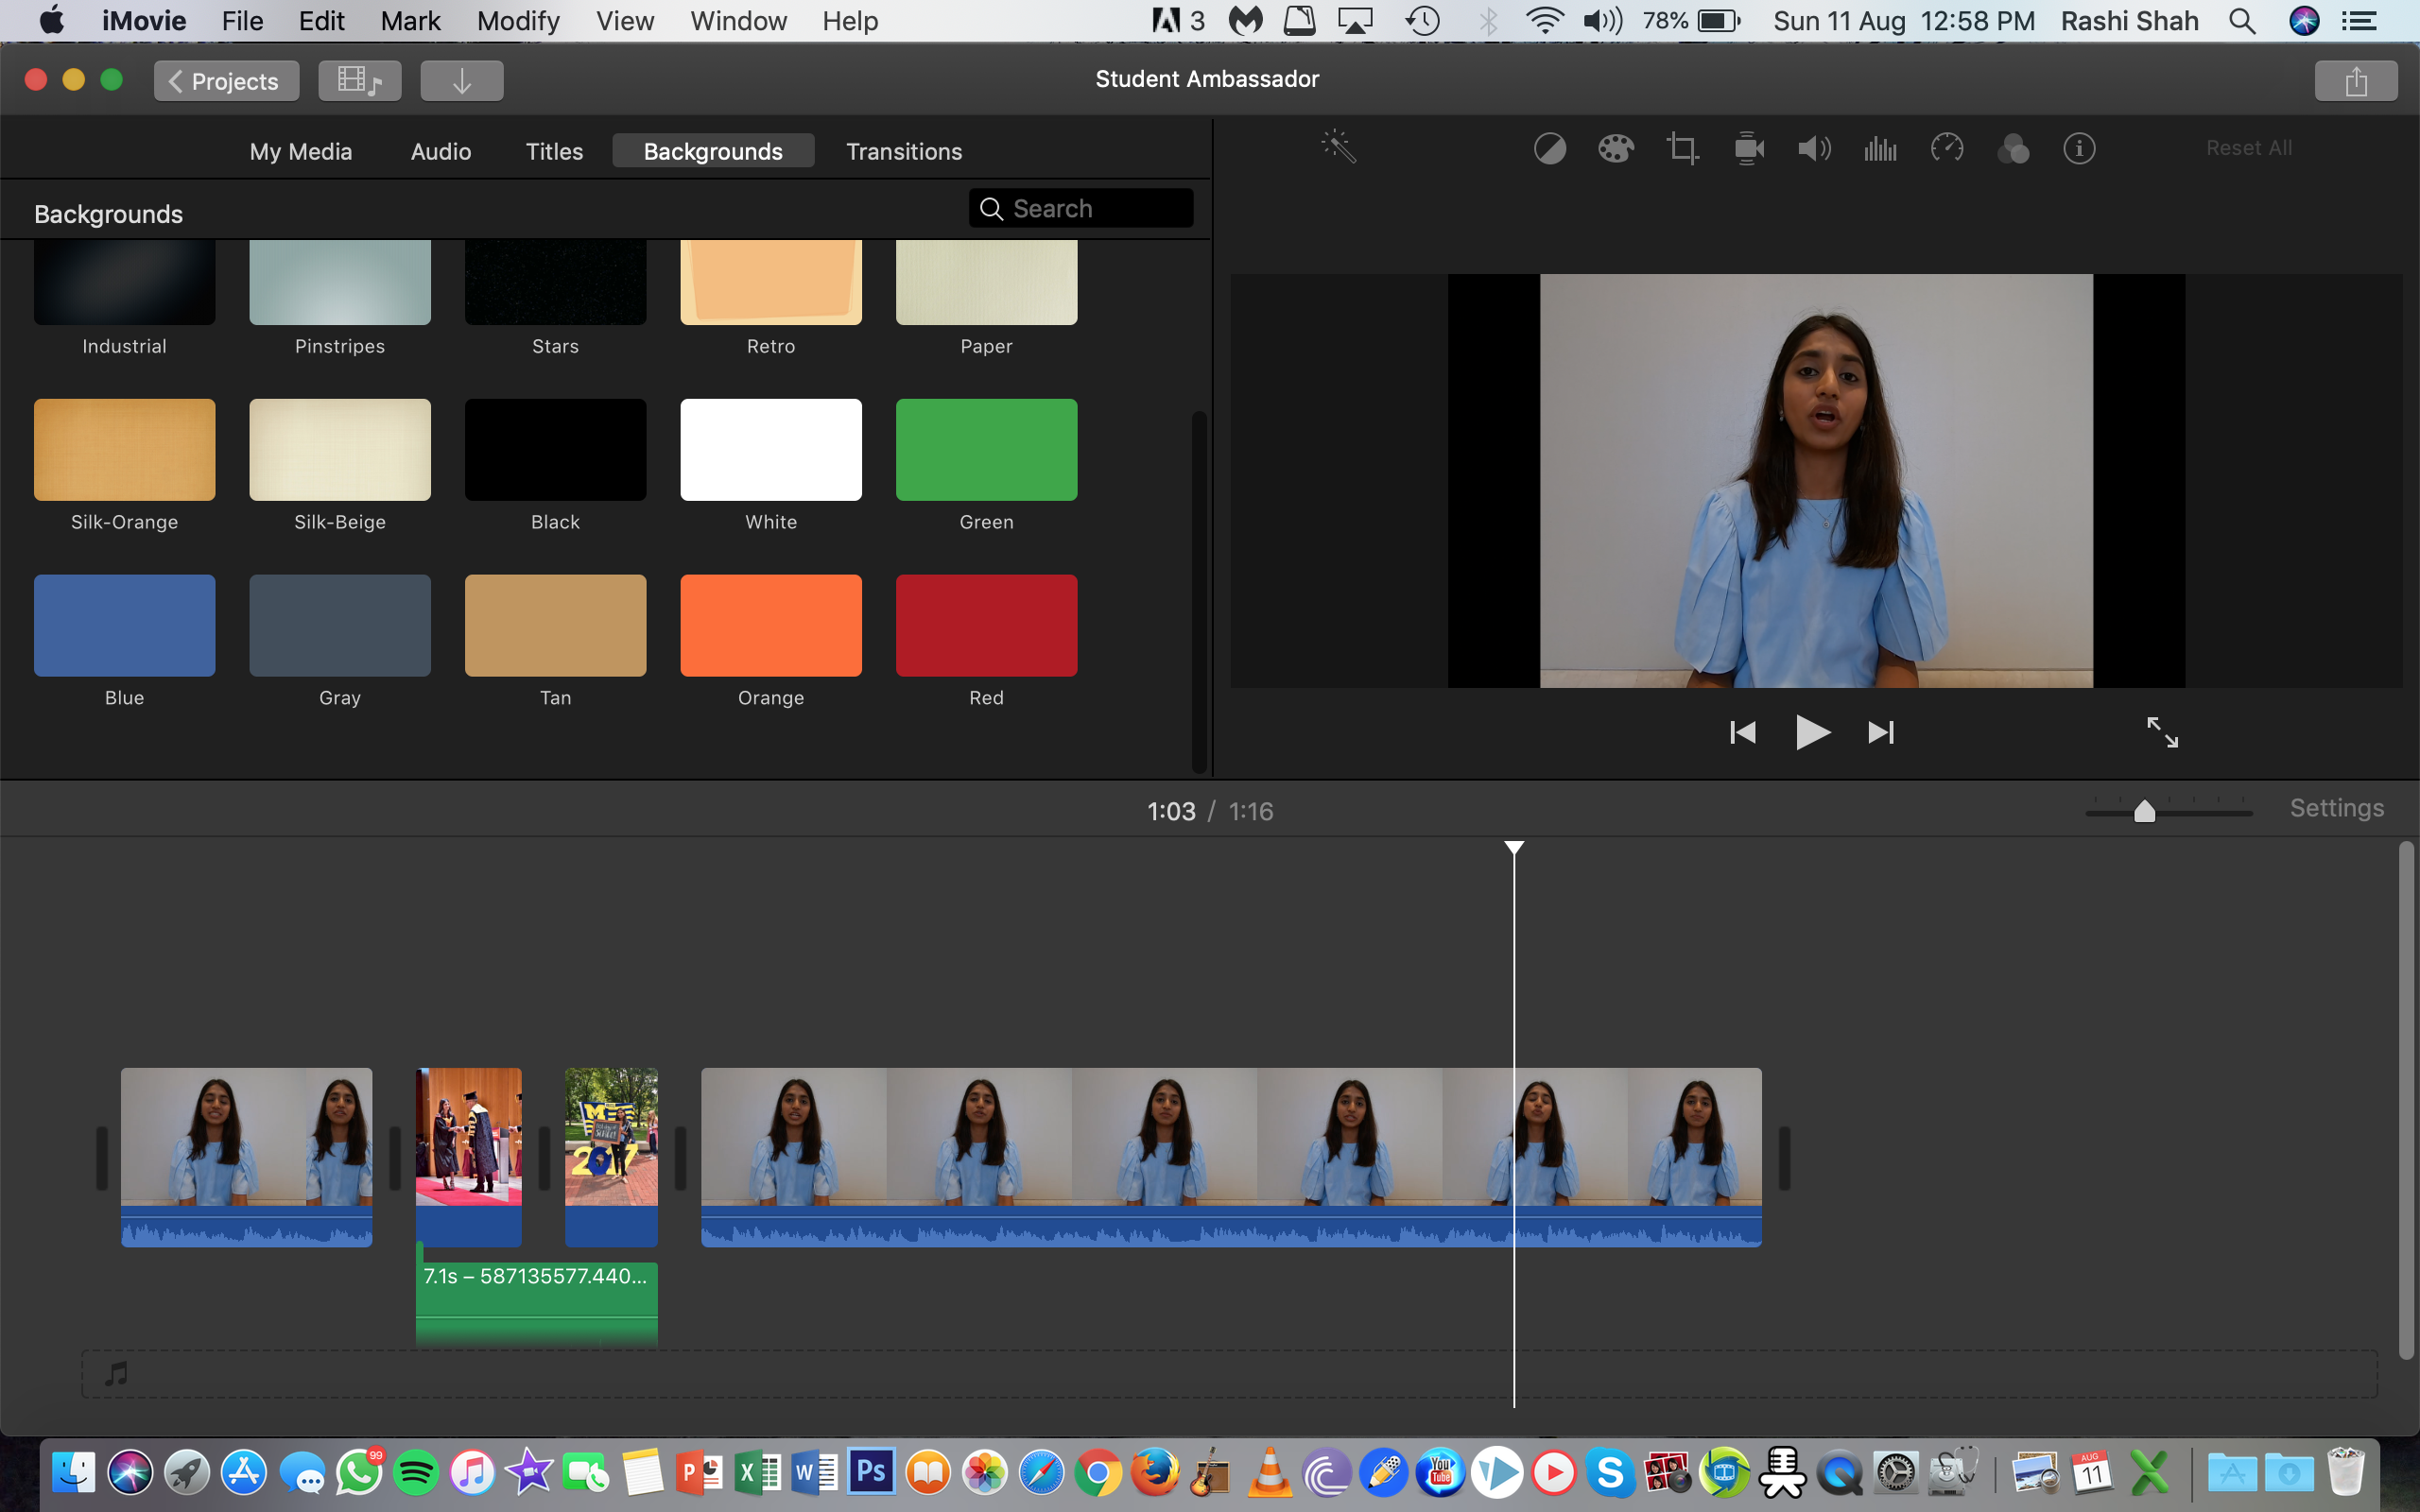The image size is (2420, 1512).
Task: Click the backgrounds Search field
Action: [x=1090, y=208]
